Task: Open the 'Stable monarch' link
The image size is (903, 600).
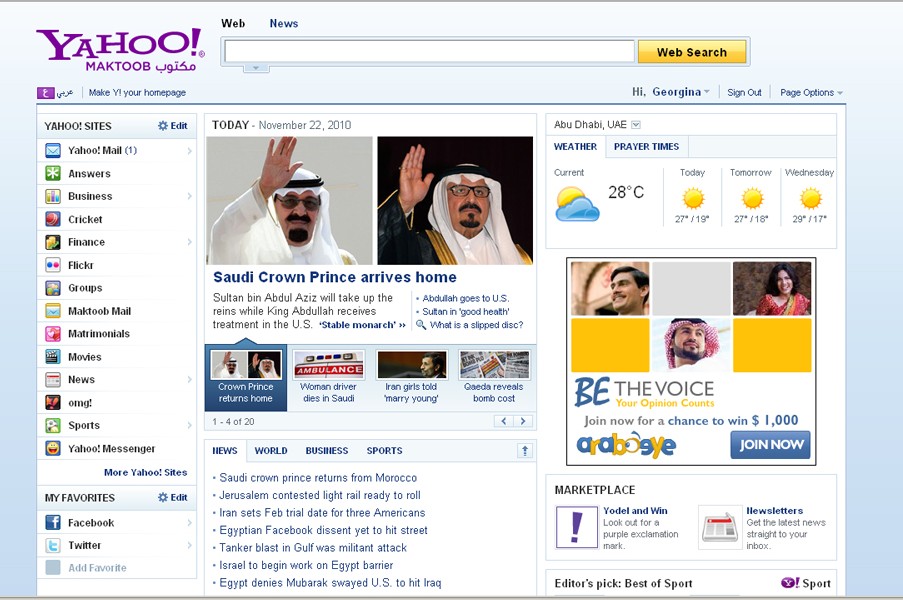Action: point(362,325)
